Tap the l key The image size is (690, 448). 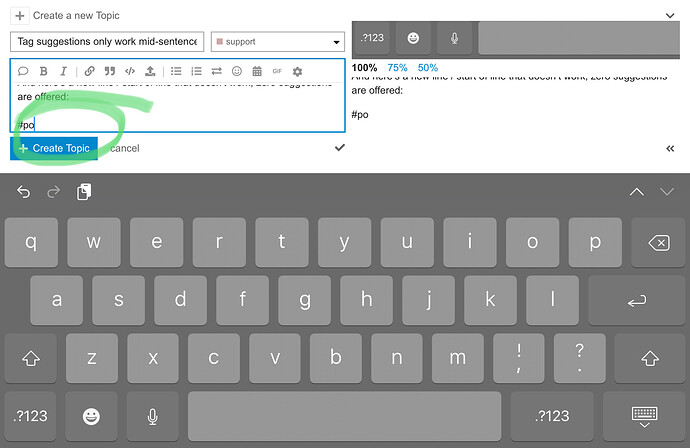552,301
